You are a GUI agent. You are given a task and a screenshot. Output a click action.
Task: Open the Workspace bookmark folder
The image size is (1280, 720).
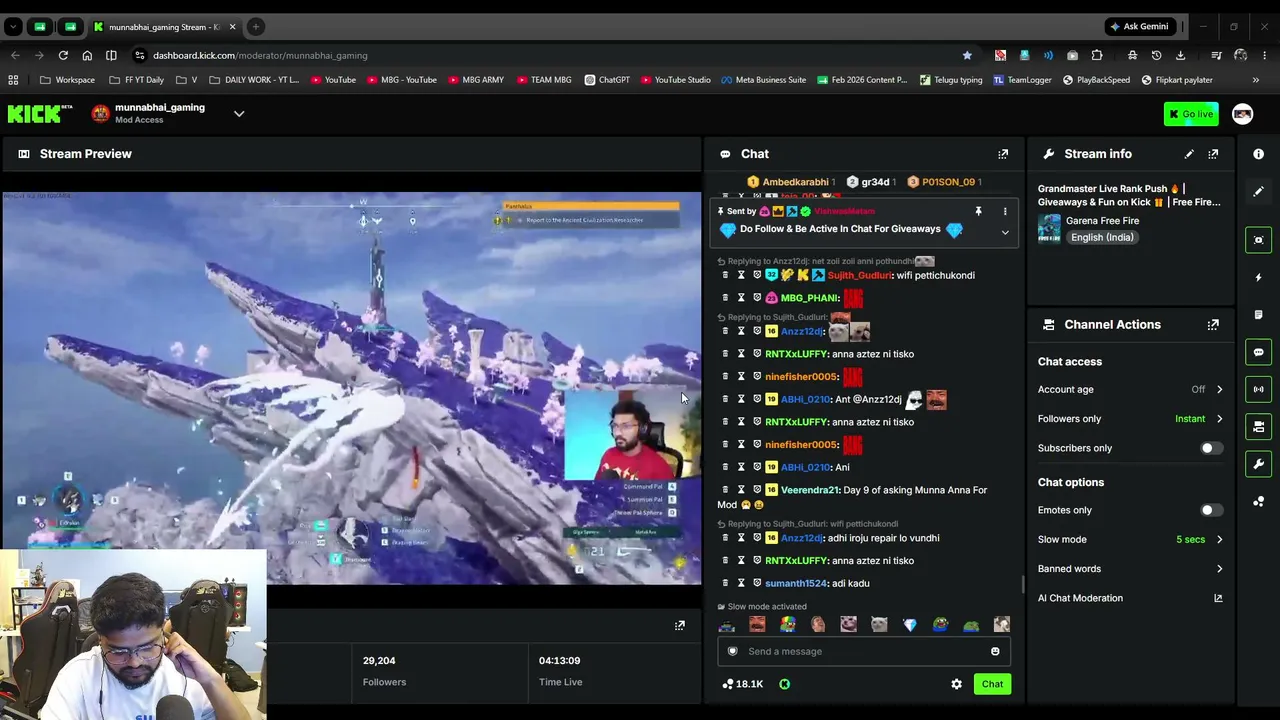[68, 80]
